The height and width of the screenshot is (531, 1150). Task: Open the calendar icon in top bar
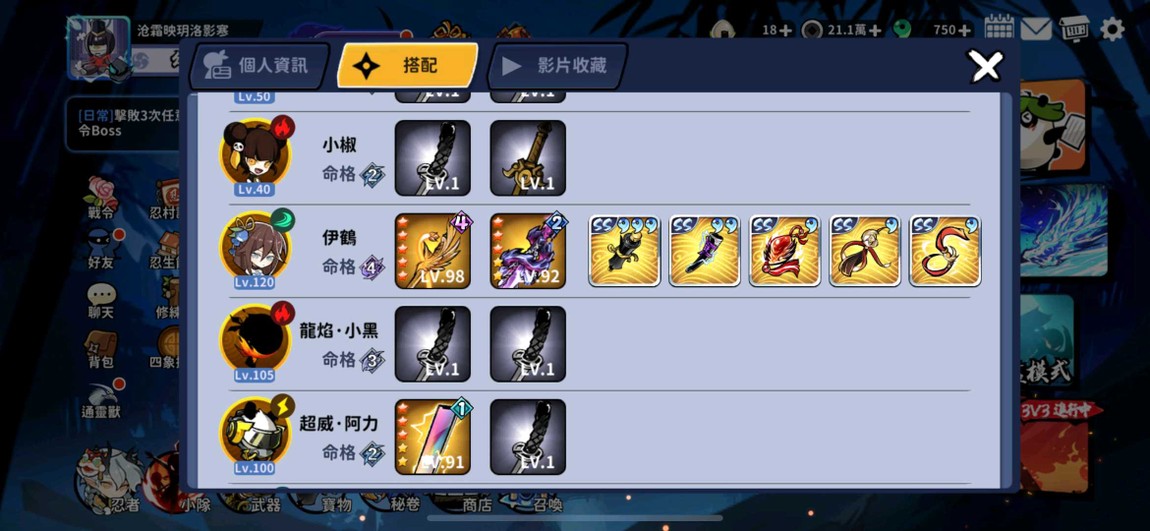pos(999,28)
